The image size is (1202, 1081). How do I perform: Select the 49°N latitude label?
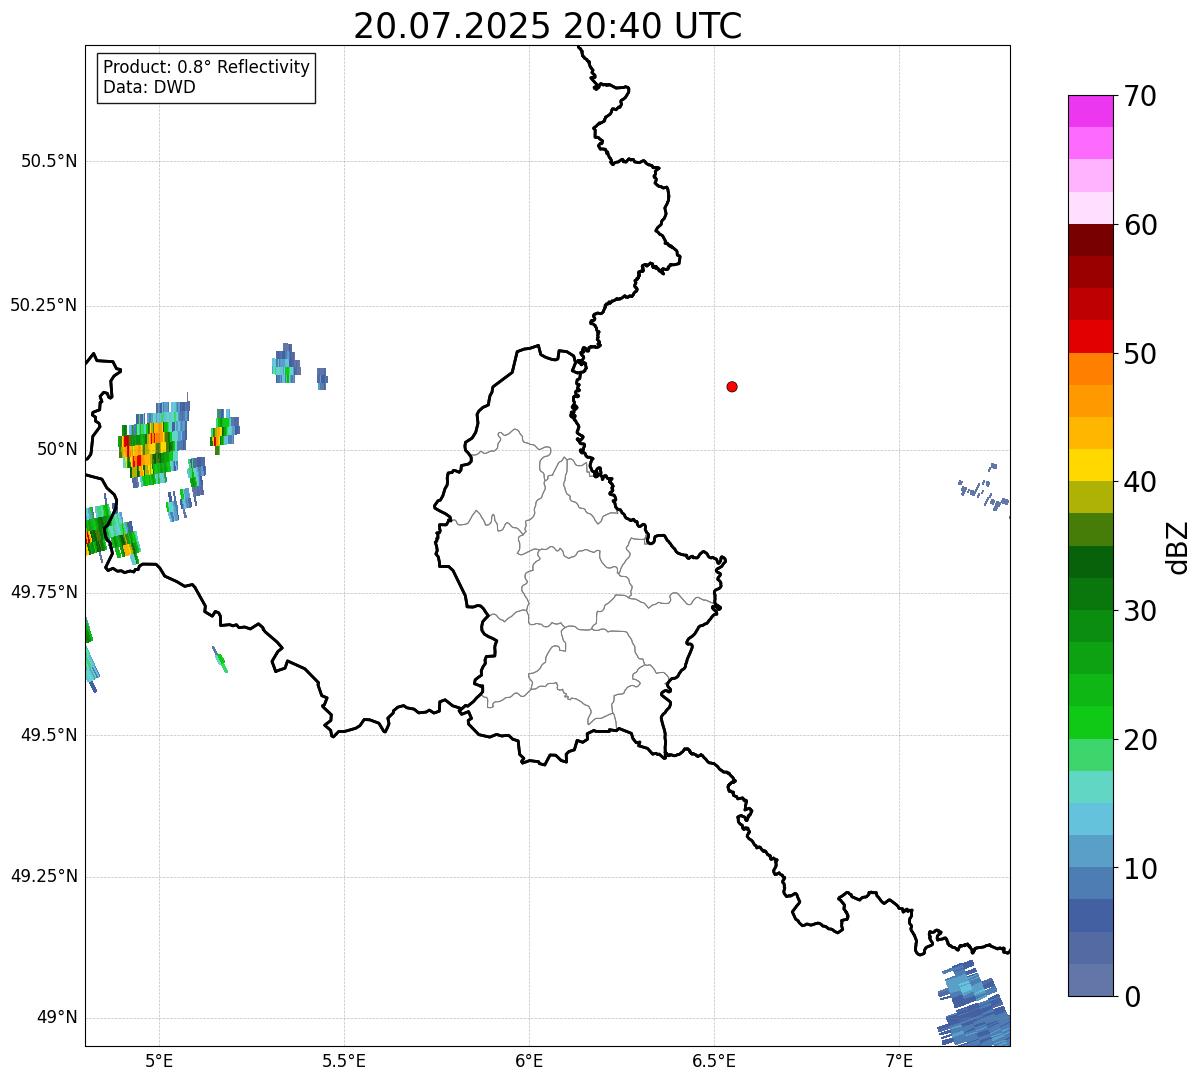[x=57, y=1017]
